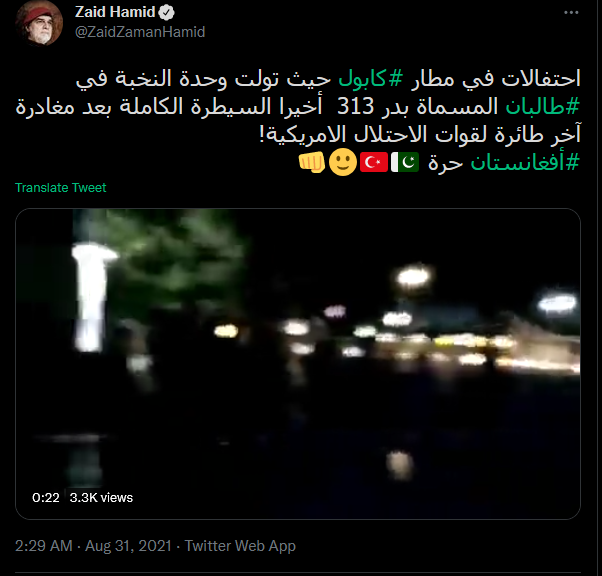Open the #طالبان hashtag
This screenshot has width=602, height=576.
tap(542, 107)
